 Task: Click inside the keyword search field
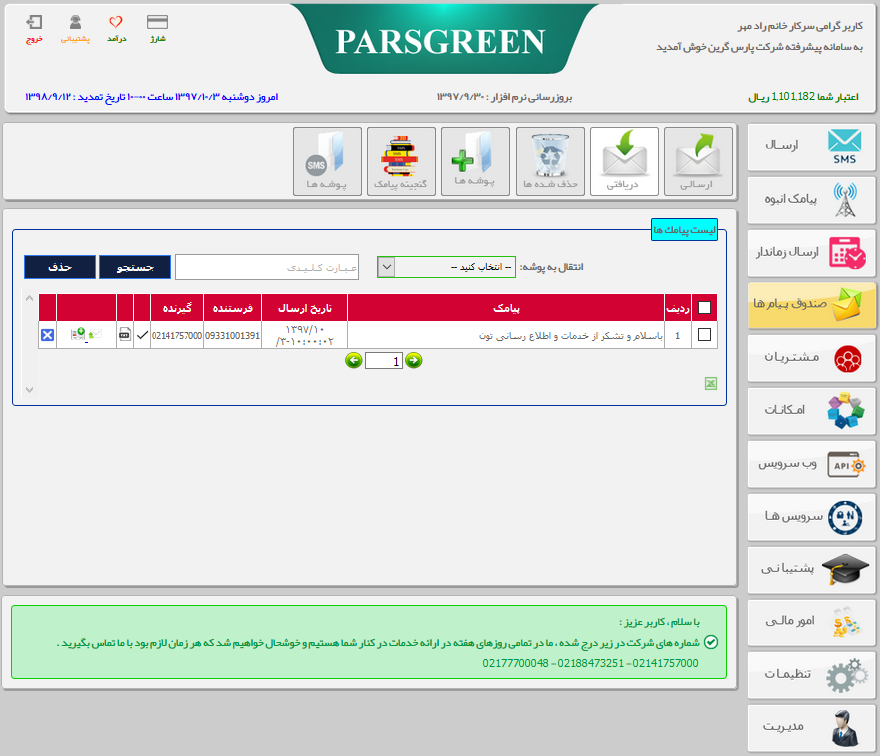point(266,267)
